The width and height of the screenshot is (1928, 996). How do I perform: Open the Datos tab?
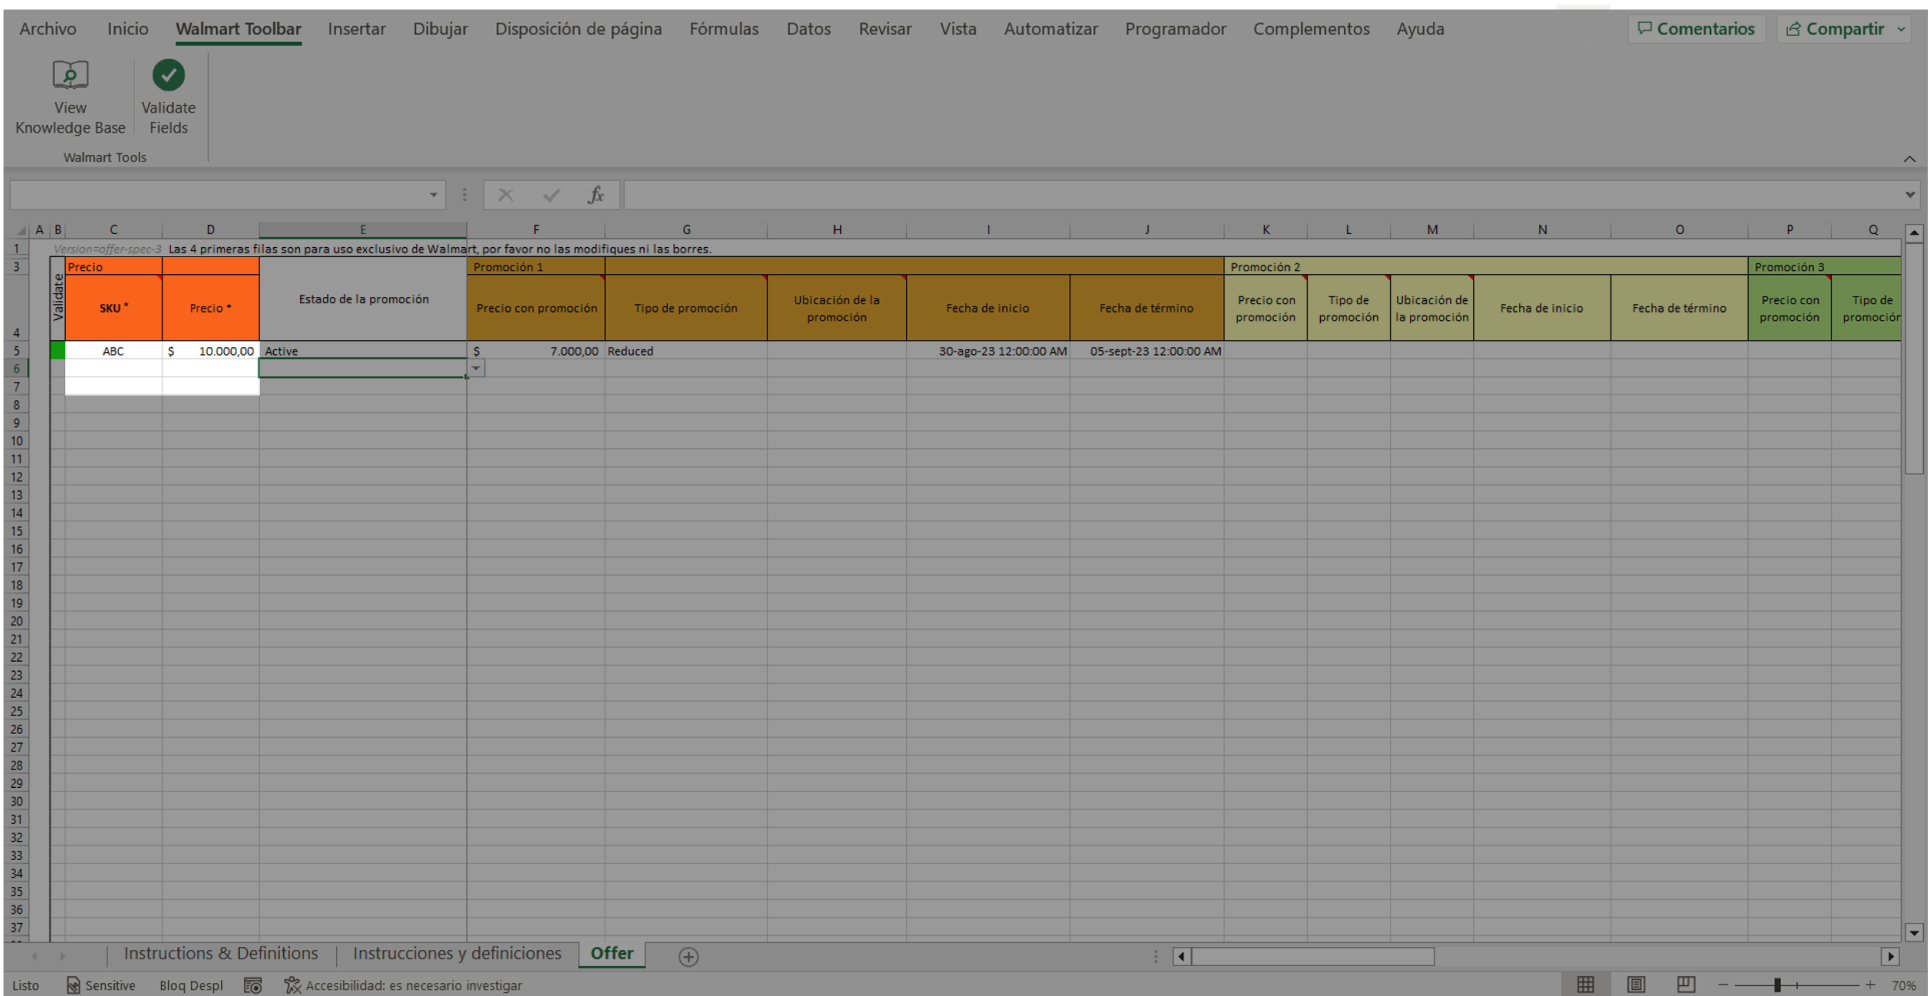[x=808, y=29]
